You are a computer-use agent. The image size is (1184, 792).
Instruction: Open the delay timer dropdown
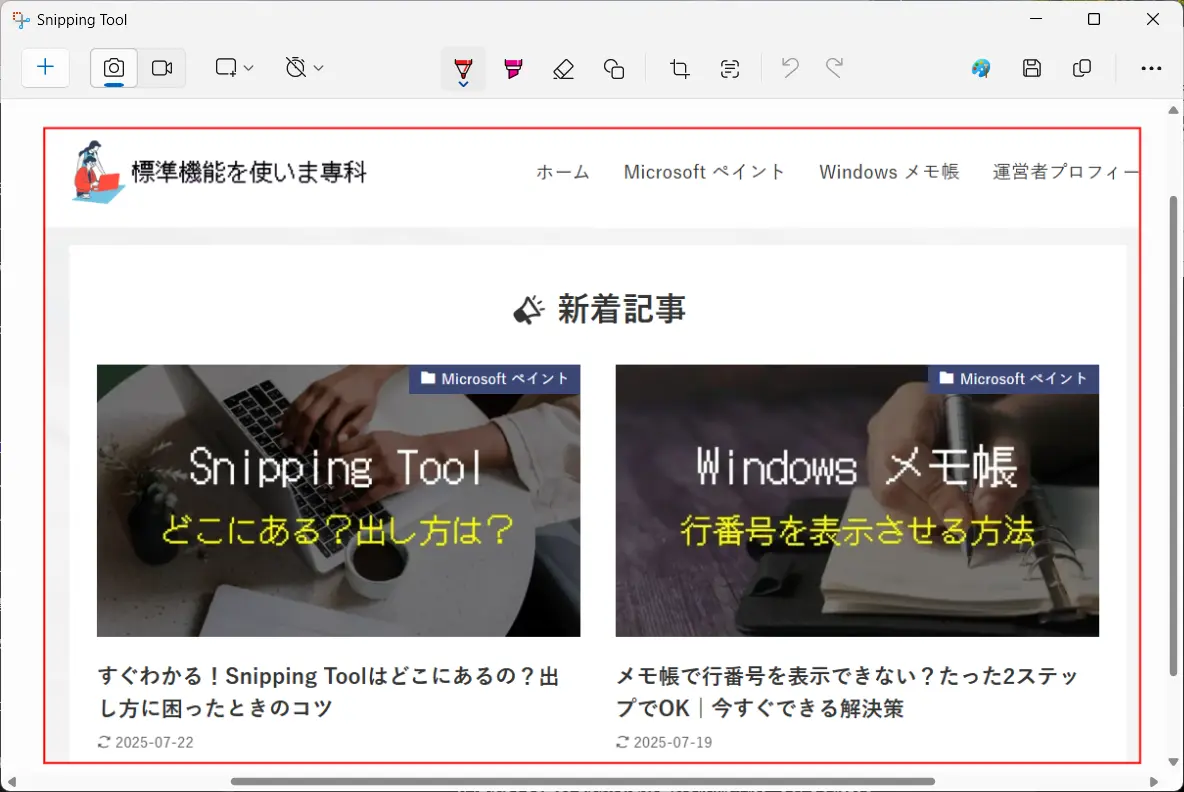[304, 68]
